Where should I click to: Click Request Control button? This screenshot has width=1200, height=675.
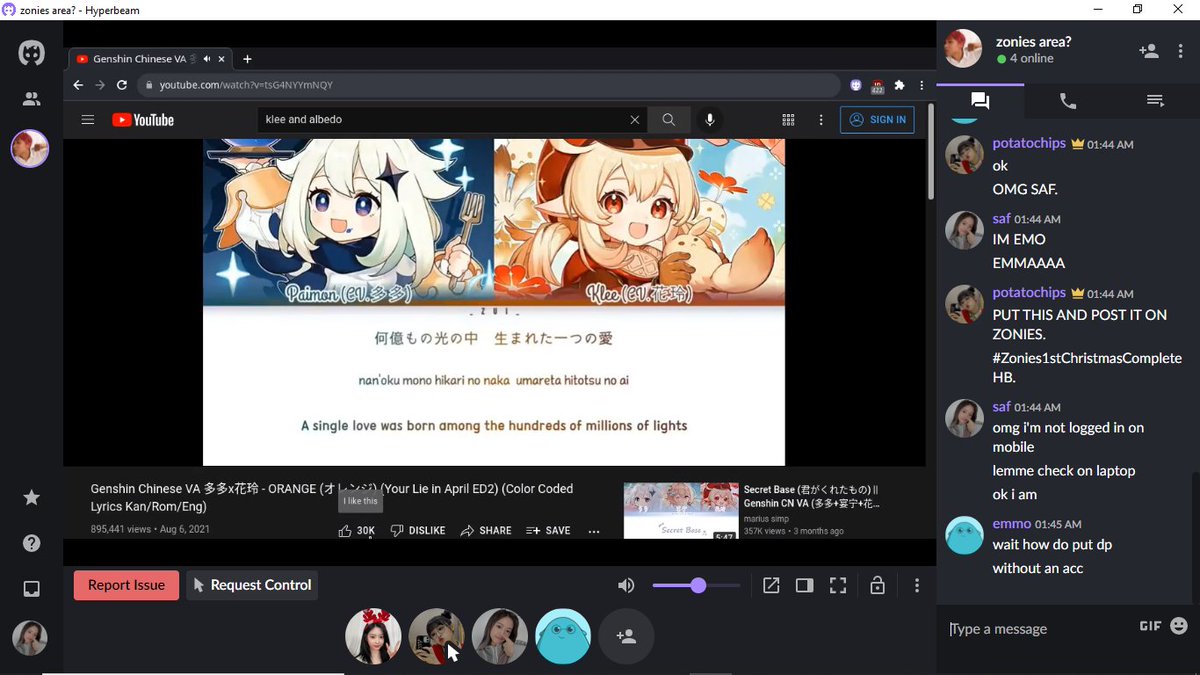coord(252,585)
